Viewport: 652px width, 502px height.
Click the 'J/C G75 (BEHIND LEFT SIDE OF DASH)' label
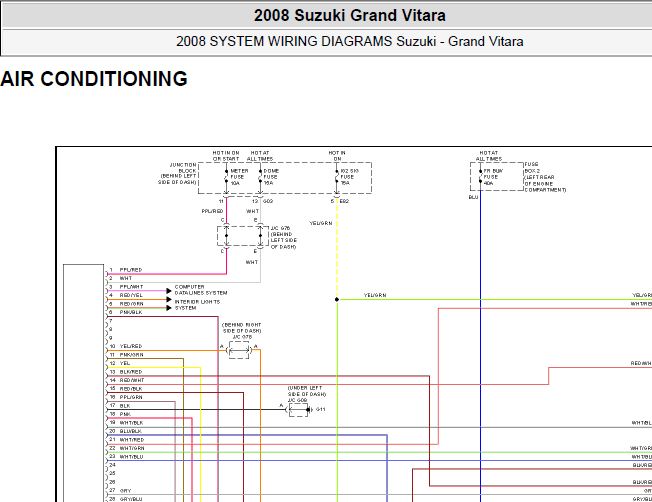[284, 237]
